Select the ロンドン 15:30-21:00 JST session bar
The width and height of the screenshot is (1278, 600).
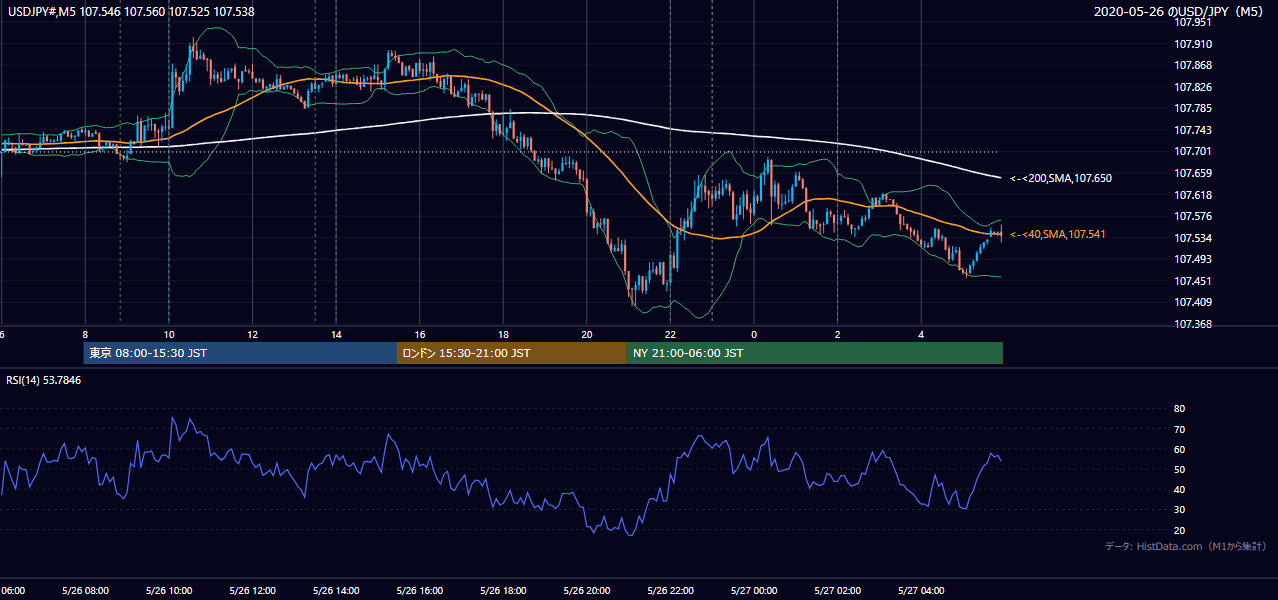[512, 353]
